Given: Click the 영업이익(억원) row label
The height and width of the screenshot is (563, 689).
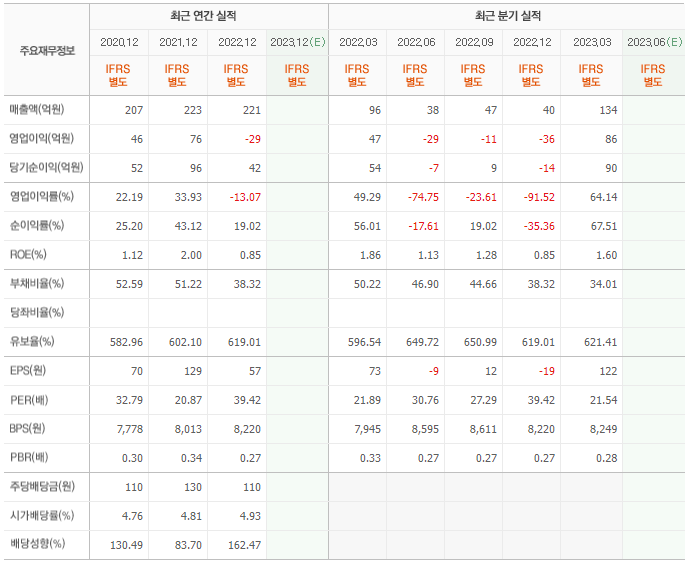Looking at the screenshot, I should [42, 138].
